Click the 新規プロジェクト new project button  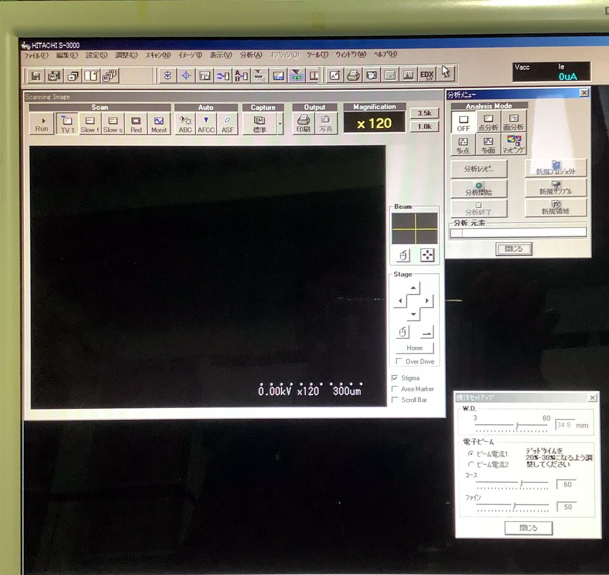click(556, 168)
